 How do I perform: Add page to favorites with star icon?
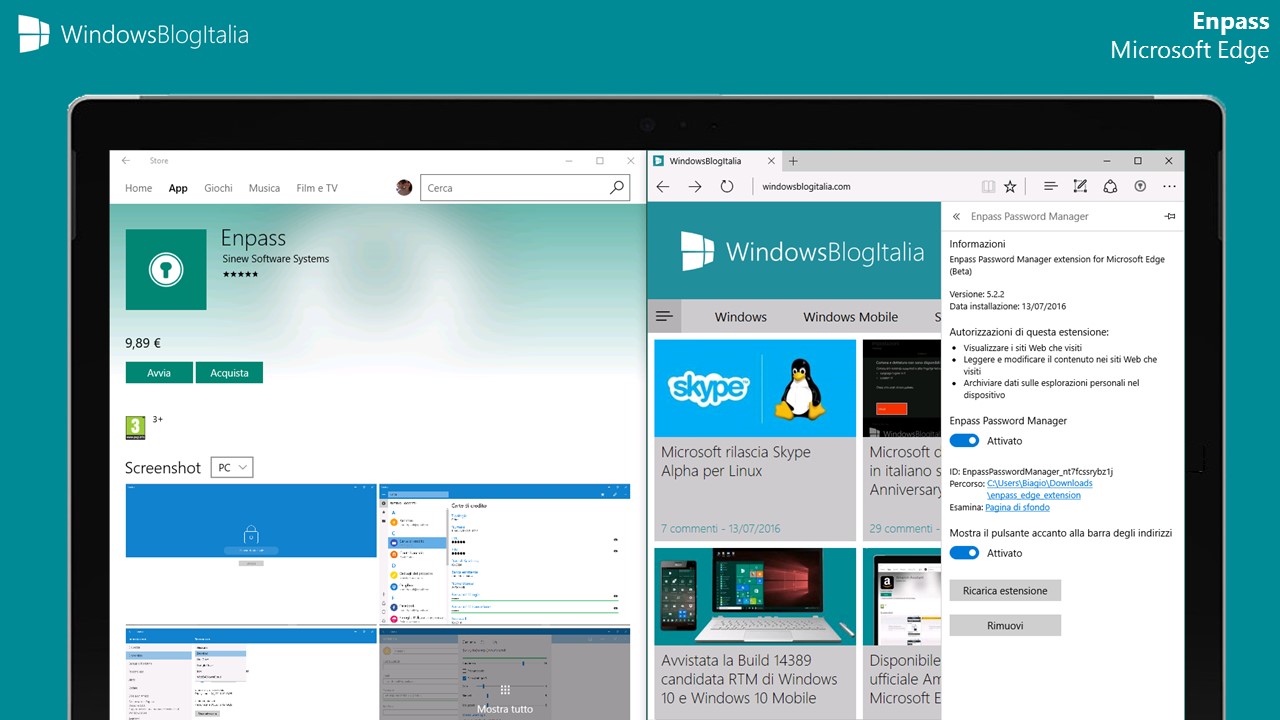coord(1010,186)
